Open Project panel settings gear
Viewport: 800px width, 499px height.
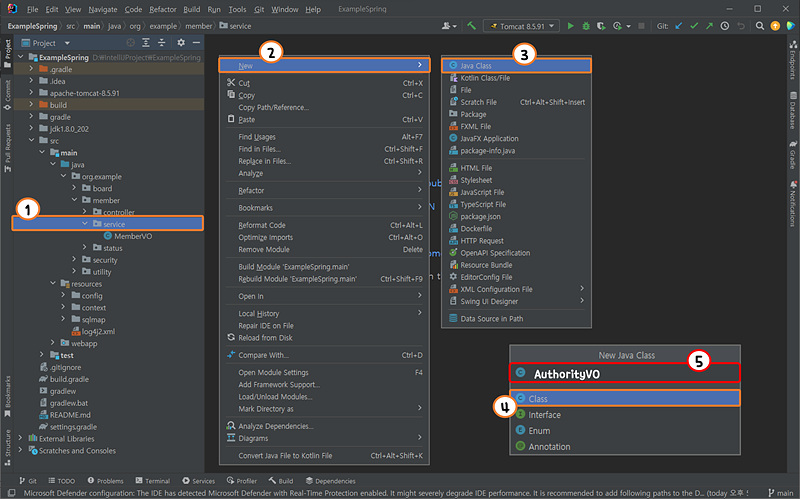[x=181, y=43]
